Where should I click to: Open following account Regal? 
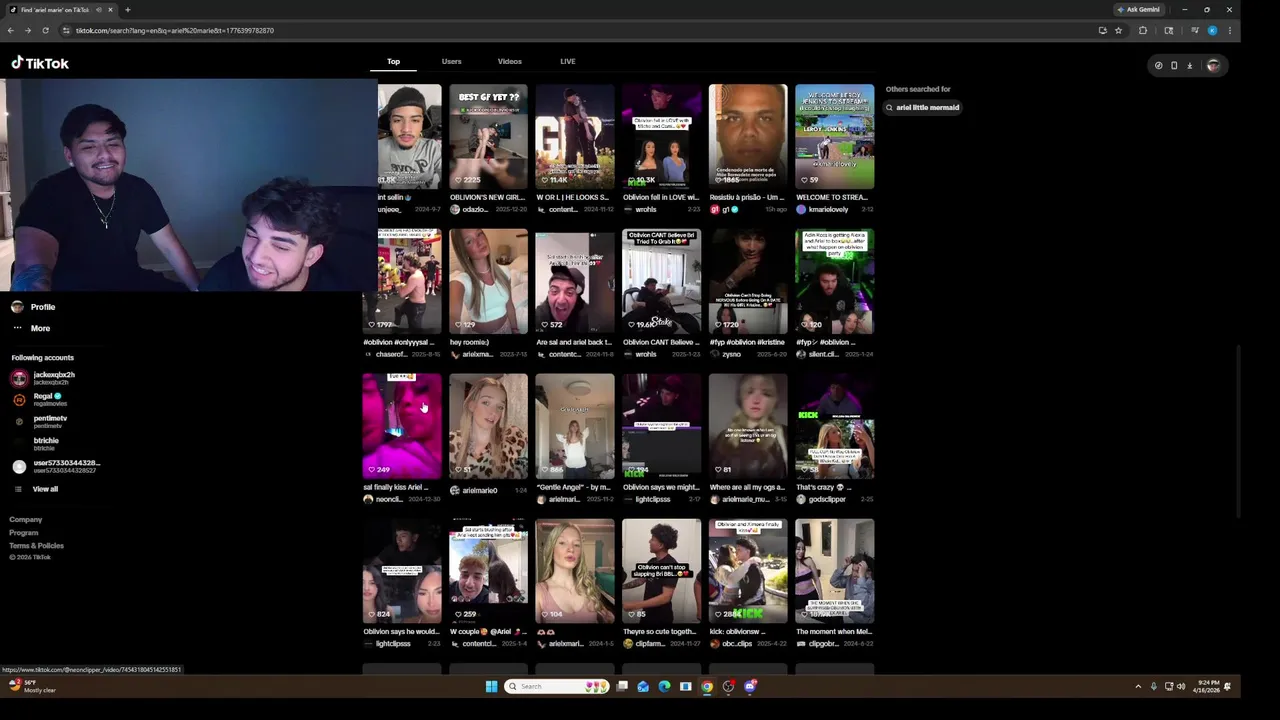[38, 399]
